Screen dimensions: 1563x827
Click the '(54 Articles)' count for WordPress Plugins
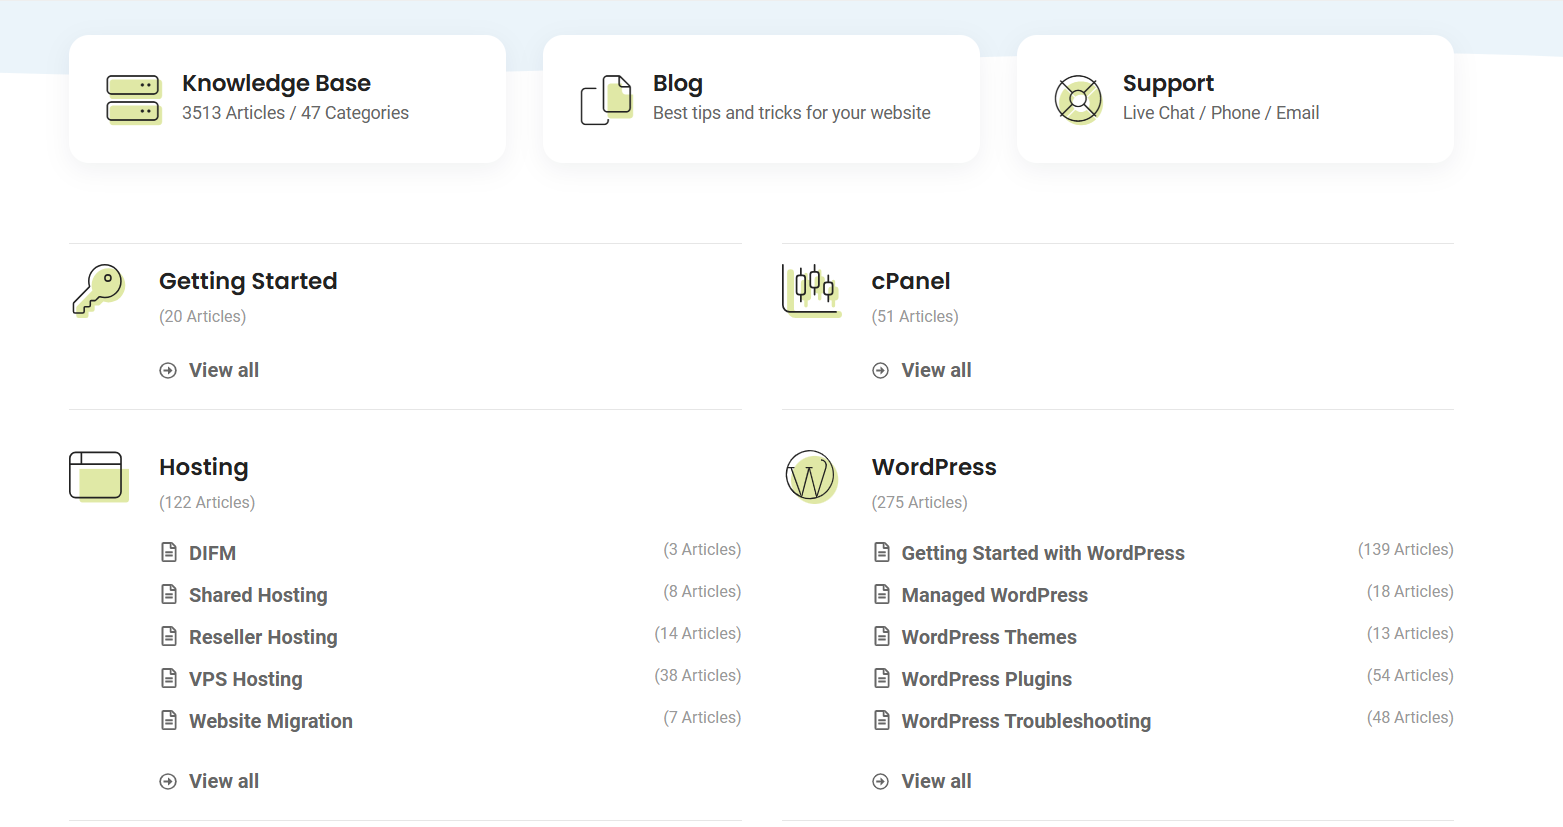[1410, 675]
